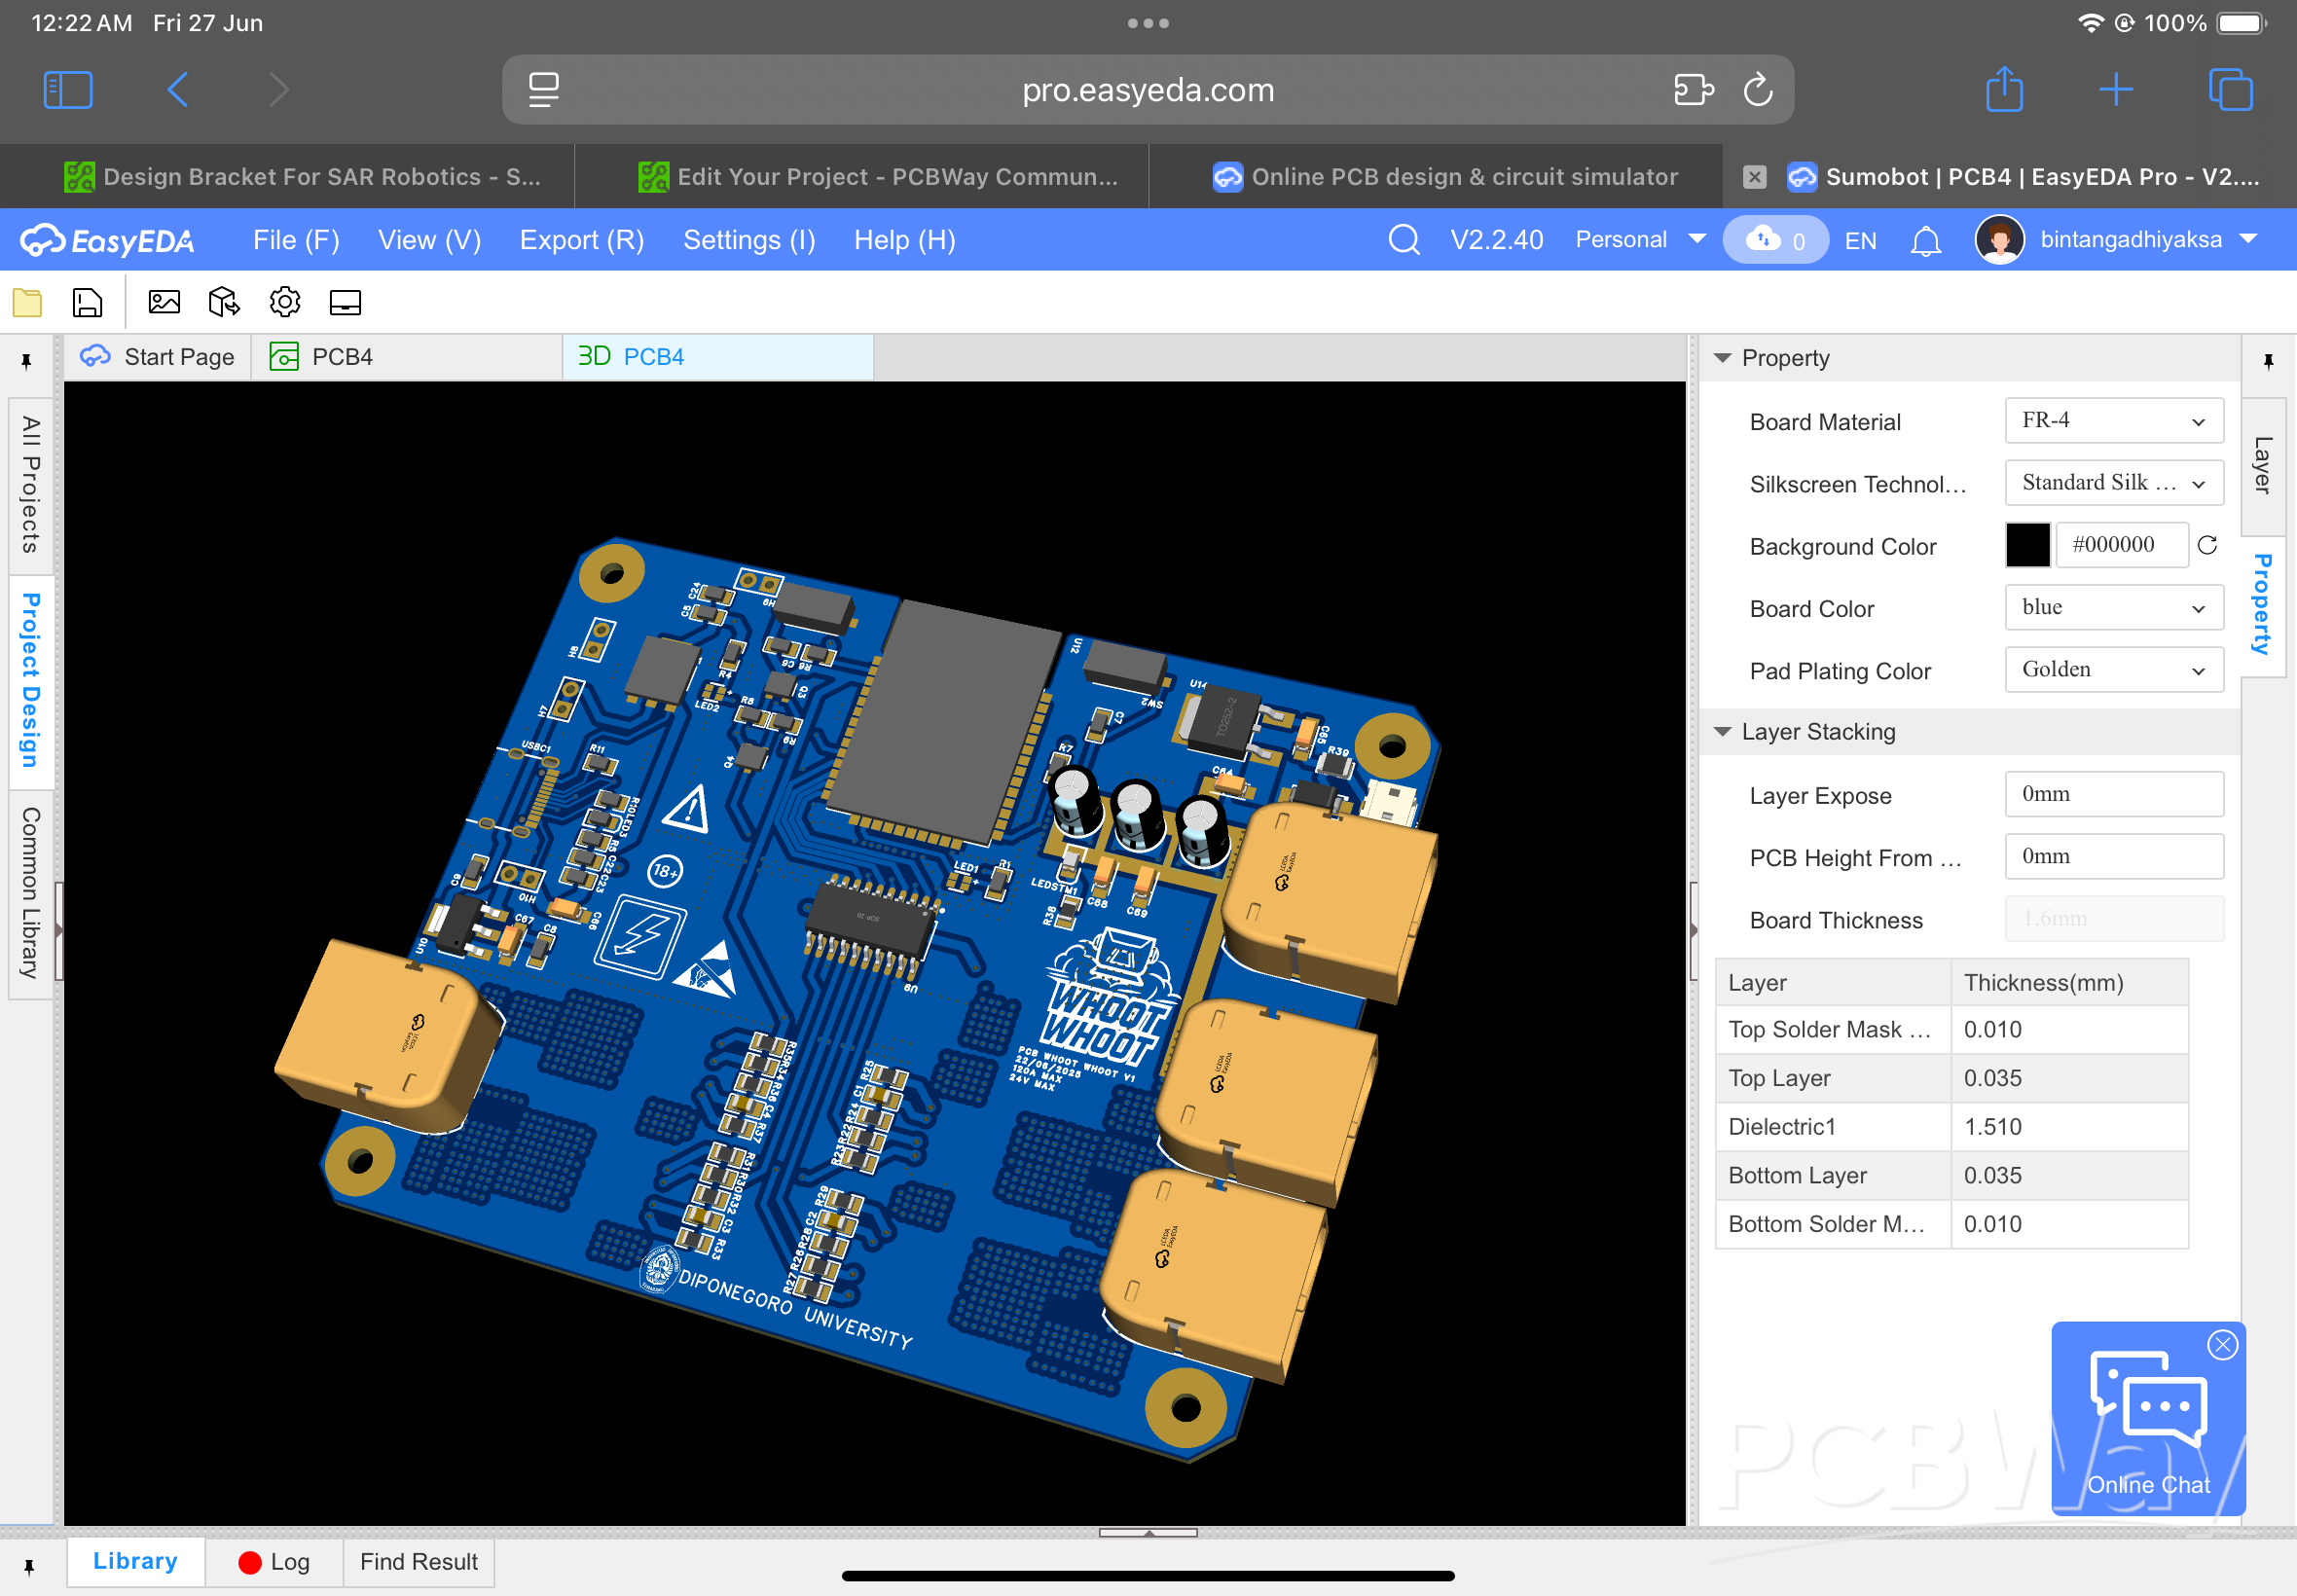Open the folder icon in the toolbar
Viewport: 2297px width, 1596px height.
[27, 302]
